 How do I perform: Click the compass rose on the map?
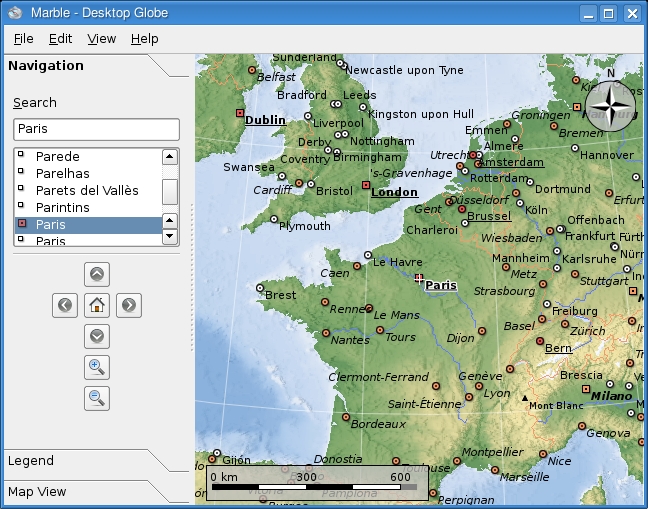click(x=609, y=105)
